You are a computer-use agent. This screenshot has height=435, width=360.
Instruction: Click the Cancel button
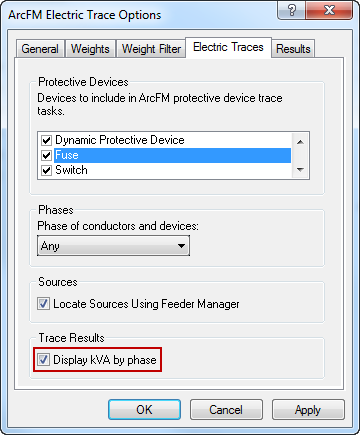tap(226, 410)
